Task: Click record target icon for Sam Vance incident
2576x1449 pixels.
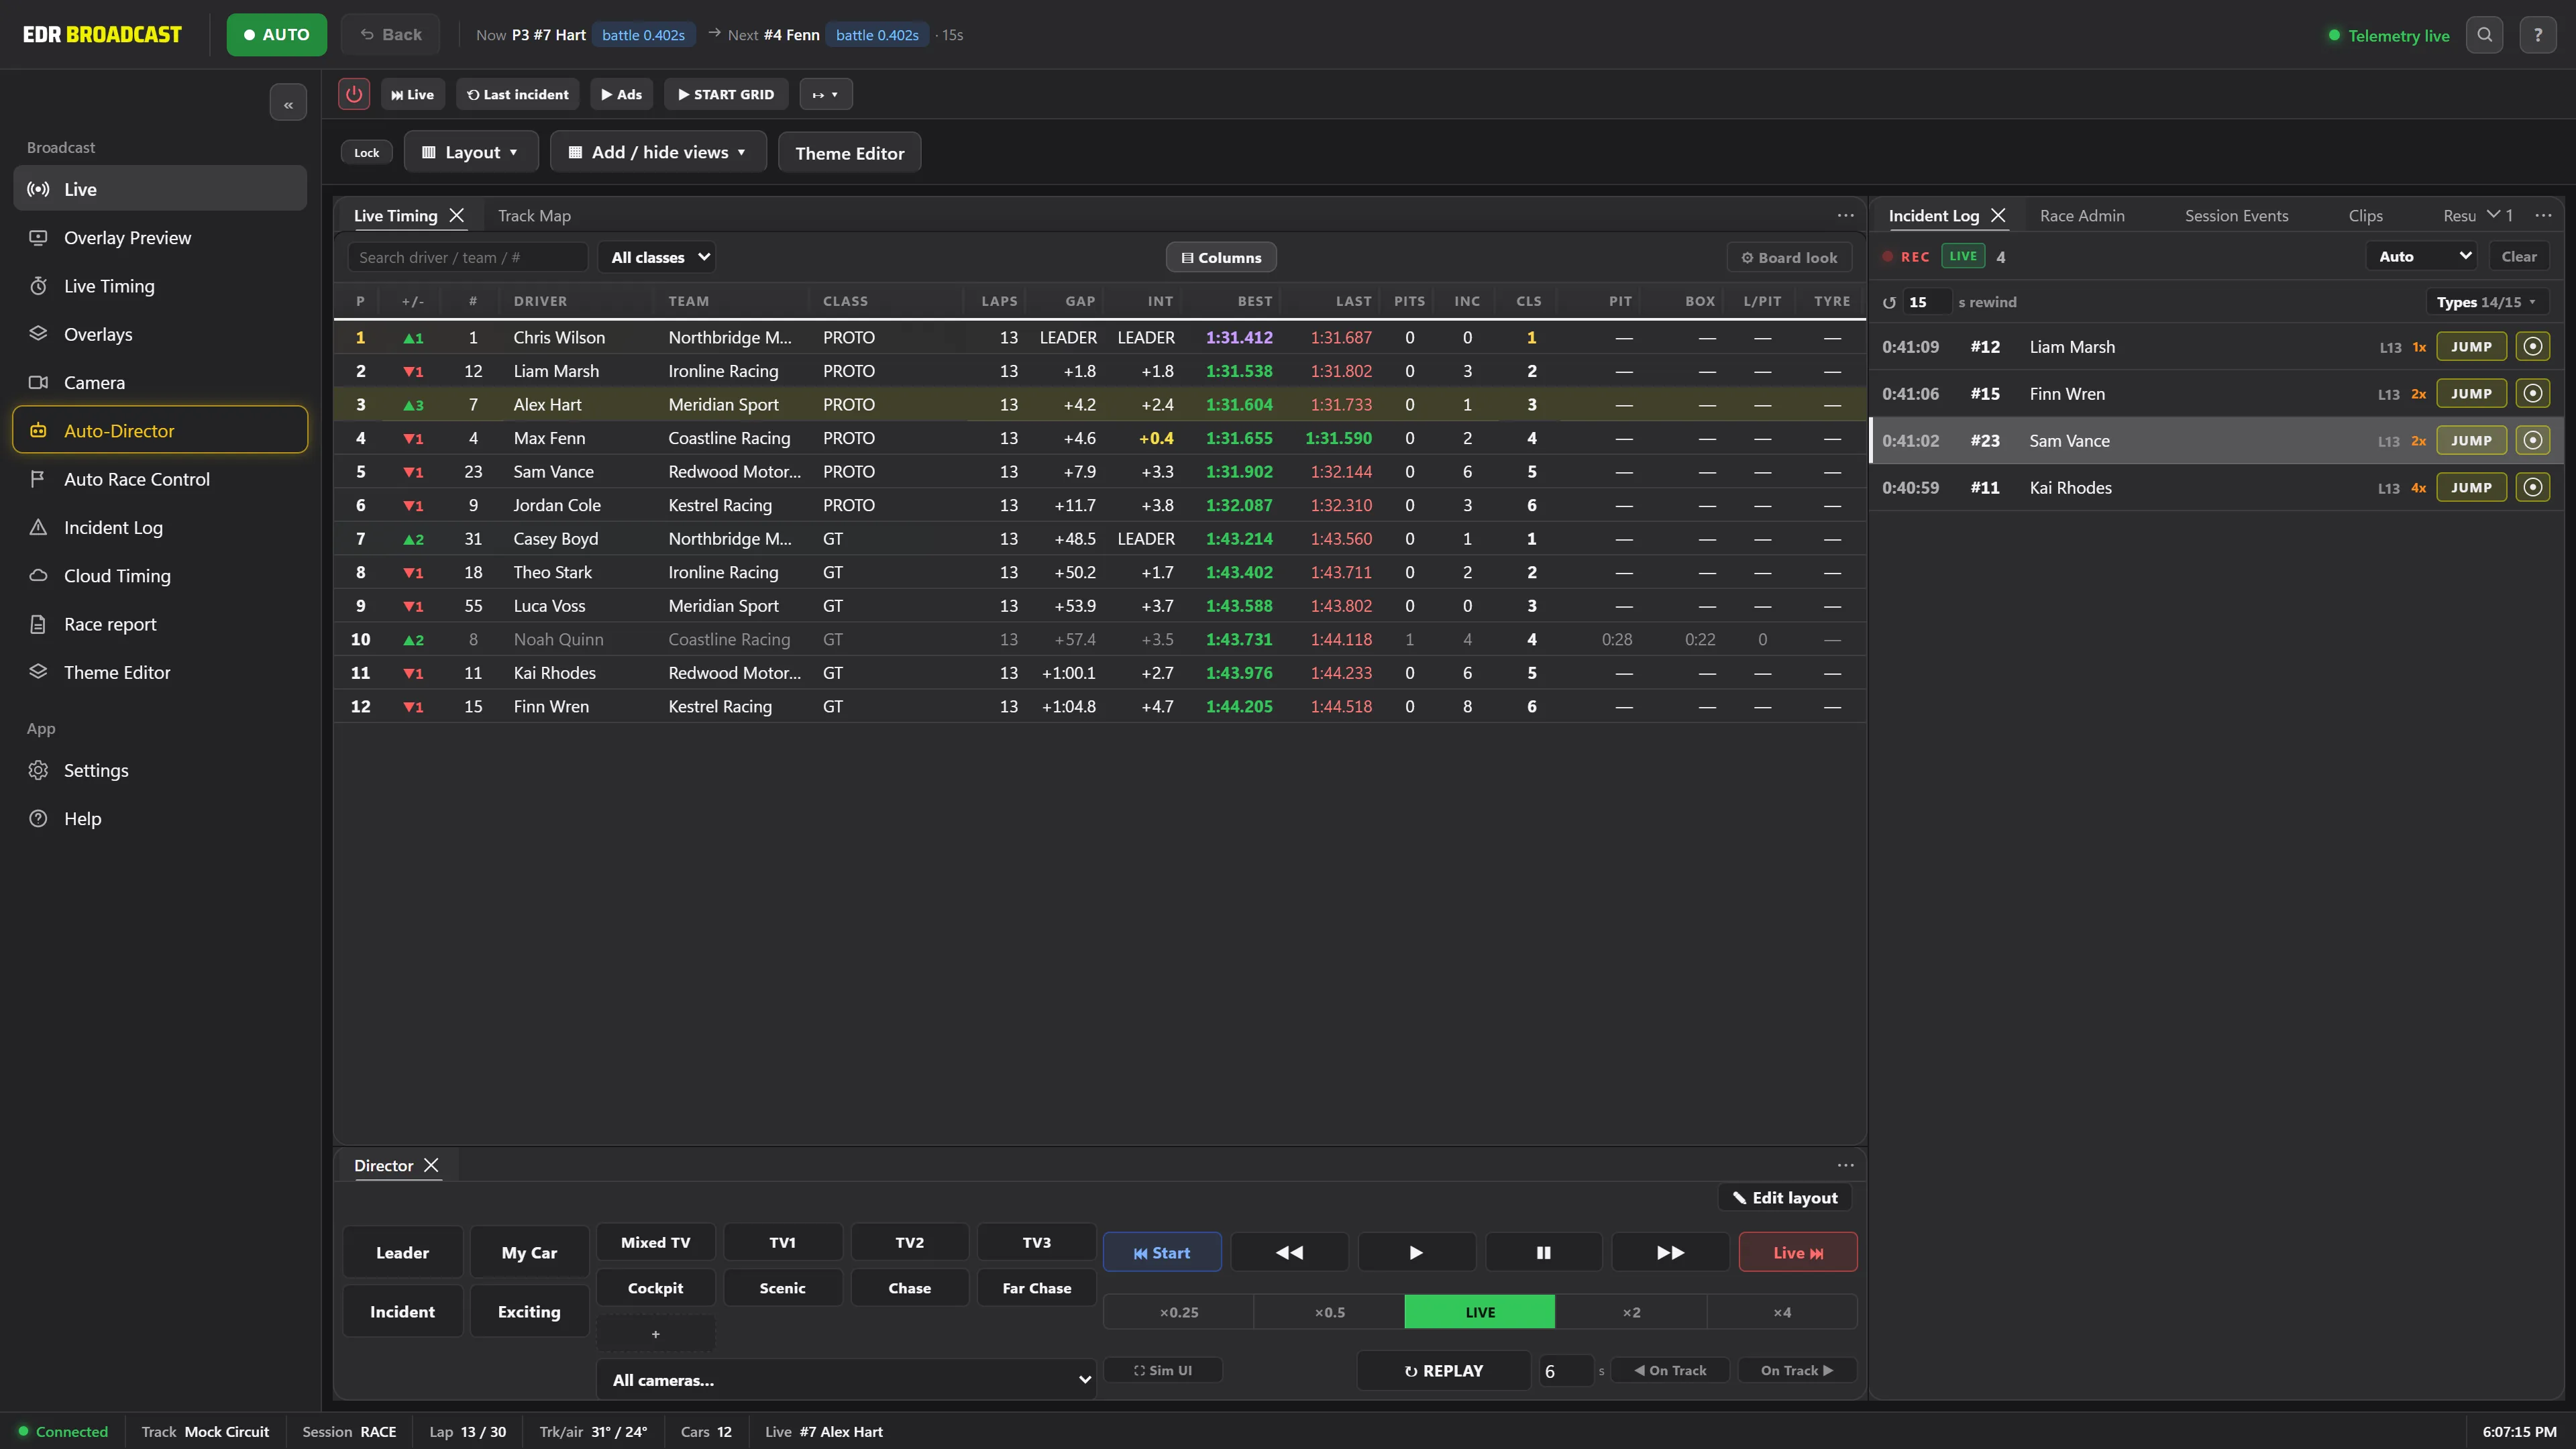Action: [2533, 441]
